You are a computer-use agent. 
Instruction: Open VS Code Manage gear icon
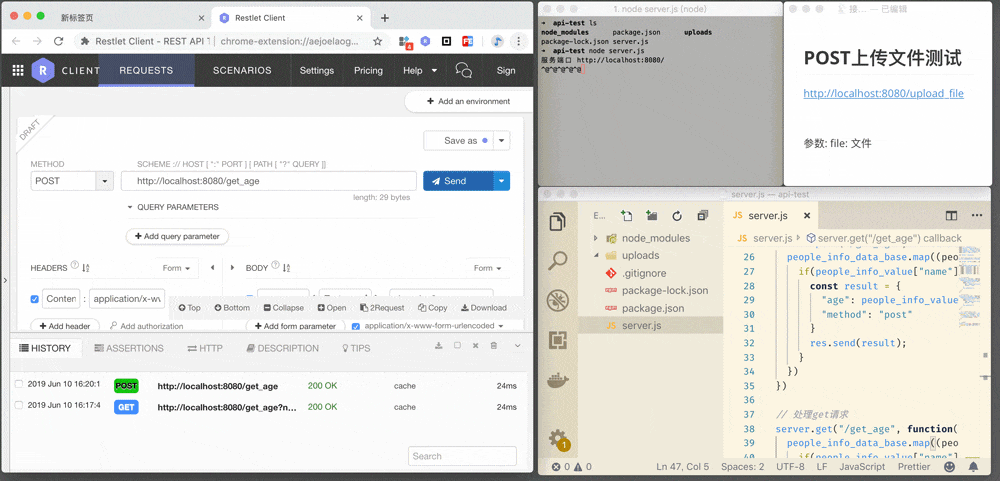point(558,440)
